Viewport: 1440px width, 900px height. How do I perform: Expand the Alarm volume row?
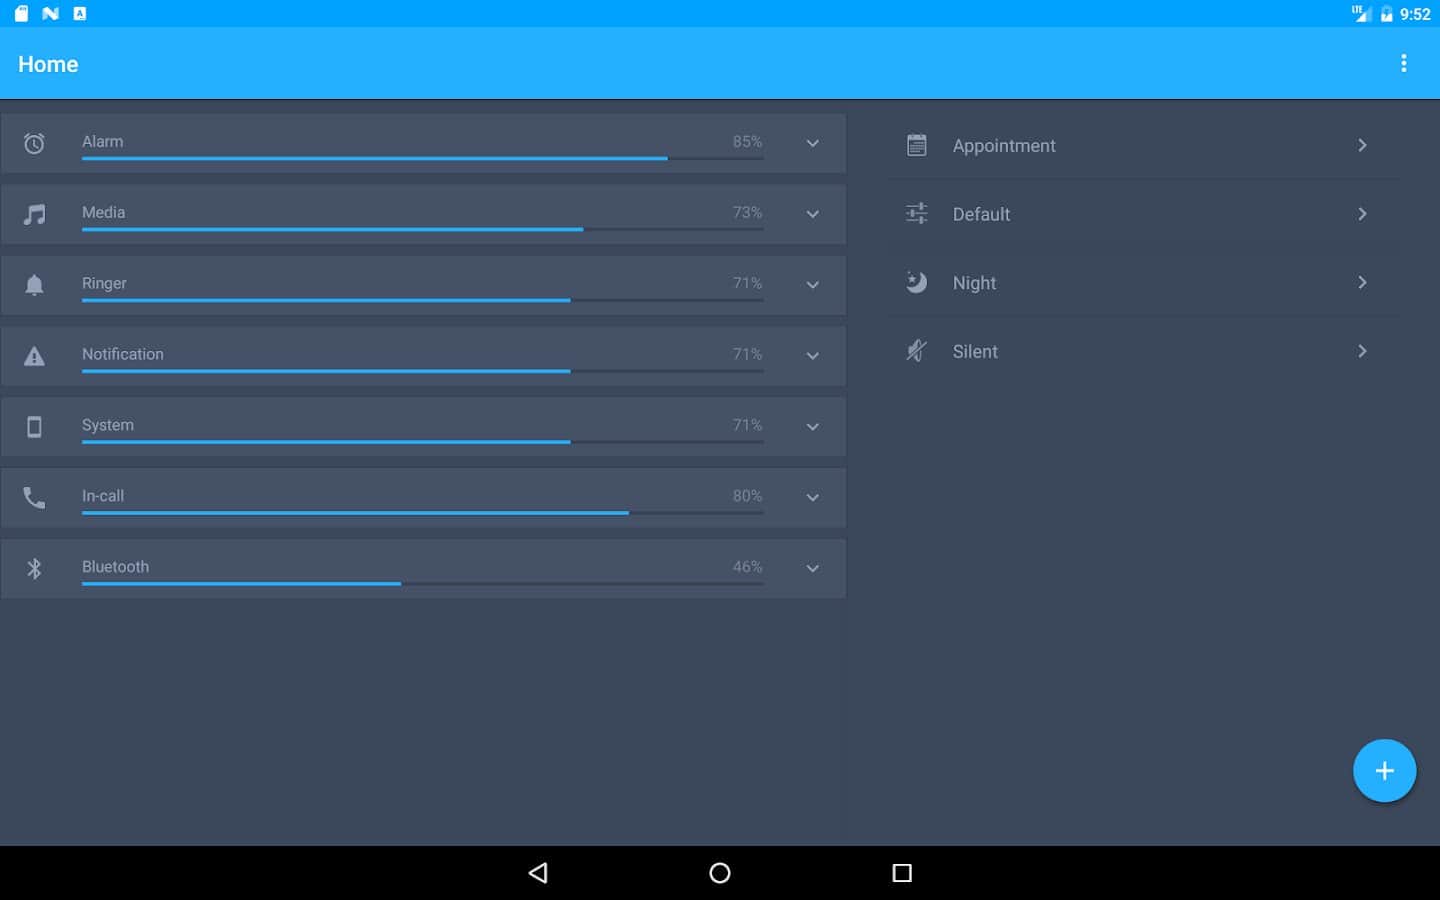pyautogui.click(x=812, y=143)
